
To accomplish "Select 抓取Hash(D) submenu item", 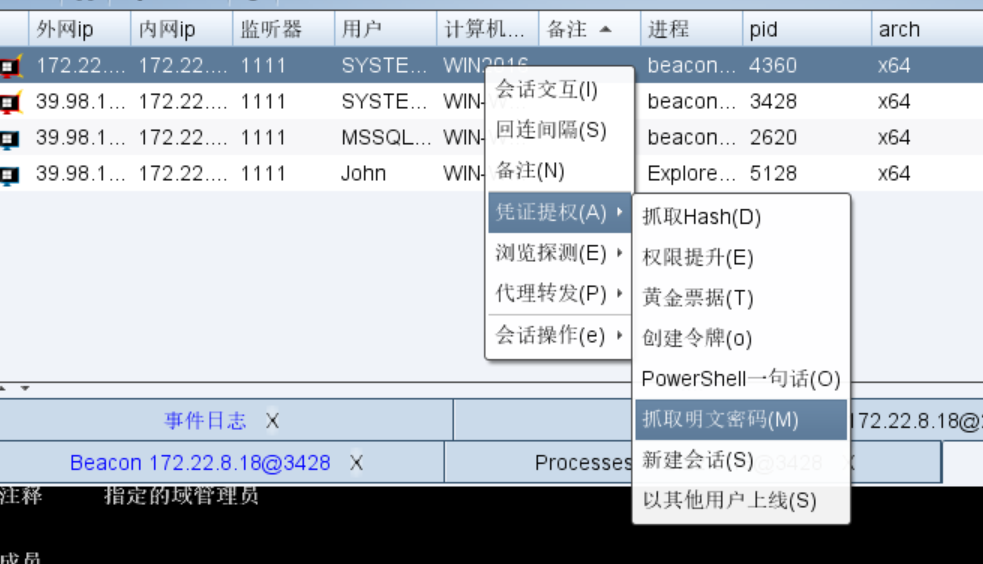I will 741,216.
